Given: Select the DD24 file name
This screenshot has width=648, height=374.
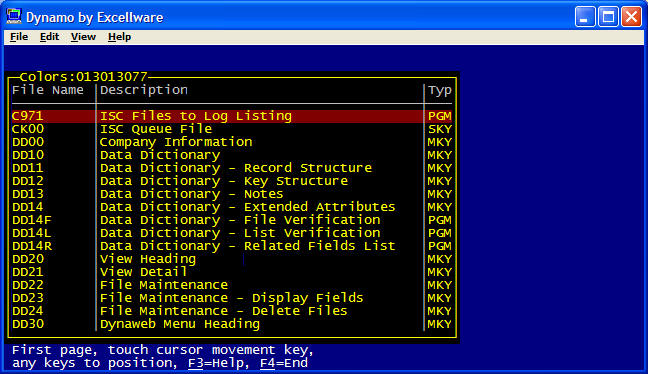Looking at the screenshot, I should click(x=28, y=311).
